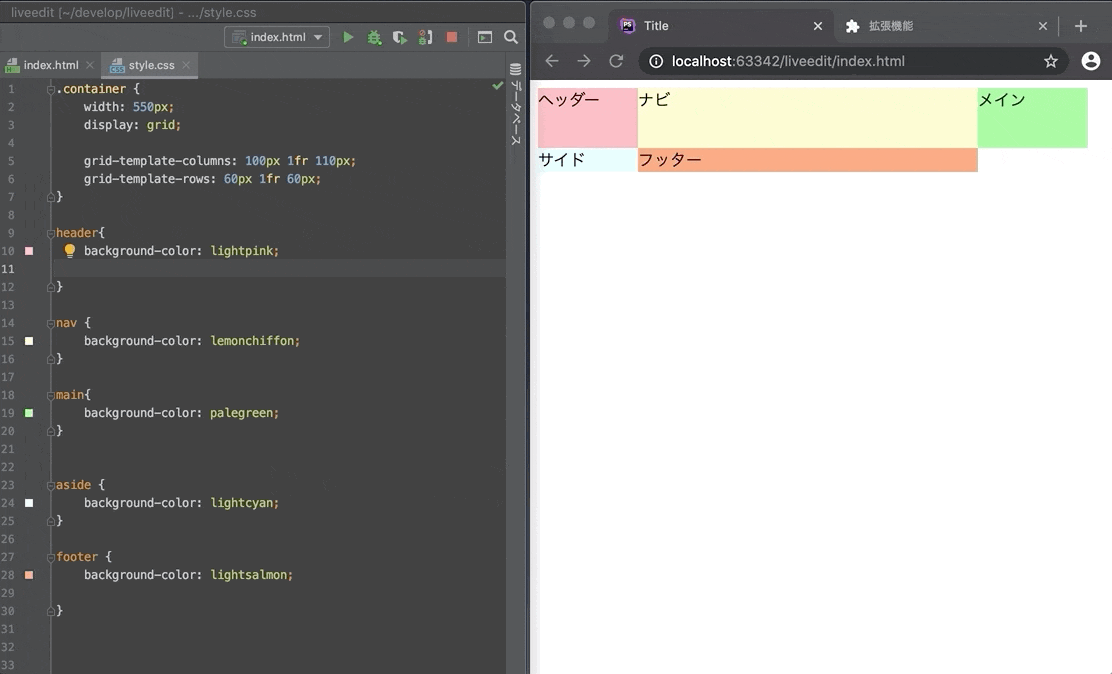Open a new Chrome tab with plus
This screenshot has width=1112, height=674.
coord(1081,26)
